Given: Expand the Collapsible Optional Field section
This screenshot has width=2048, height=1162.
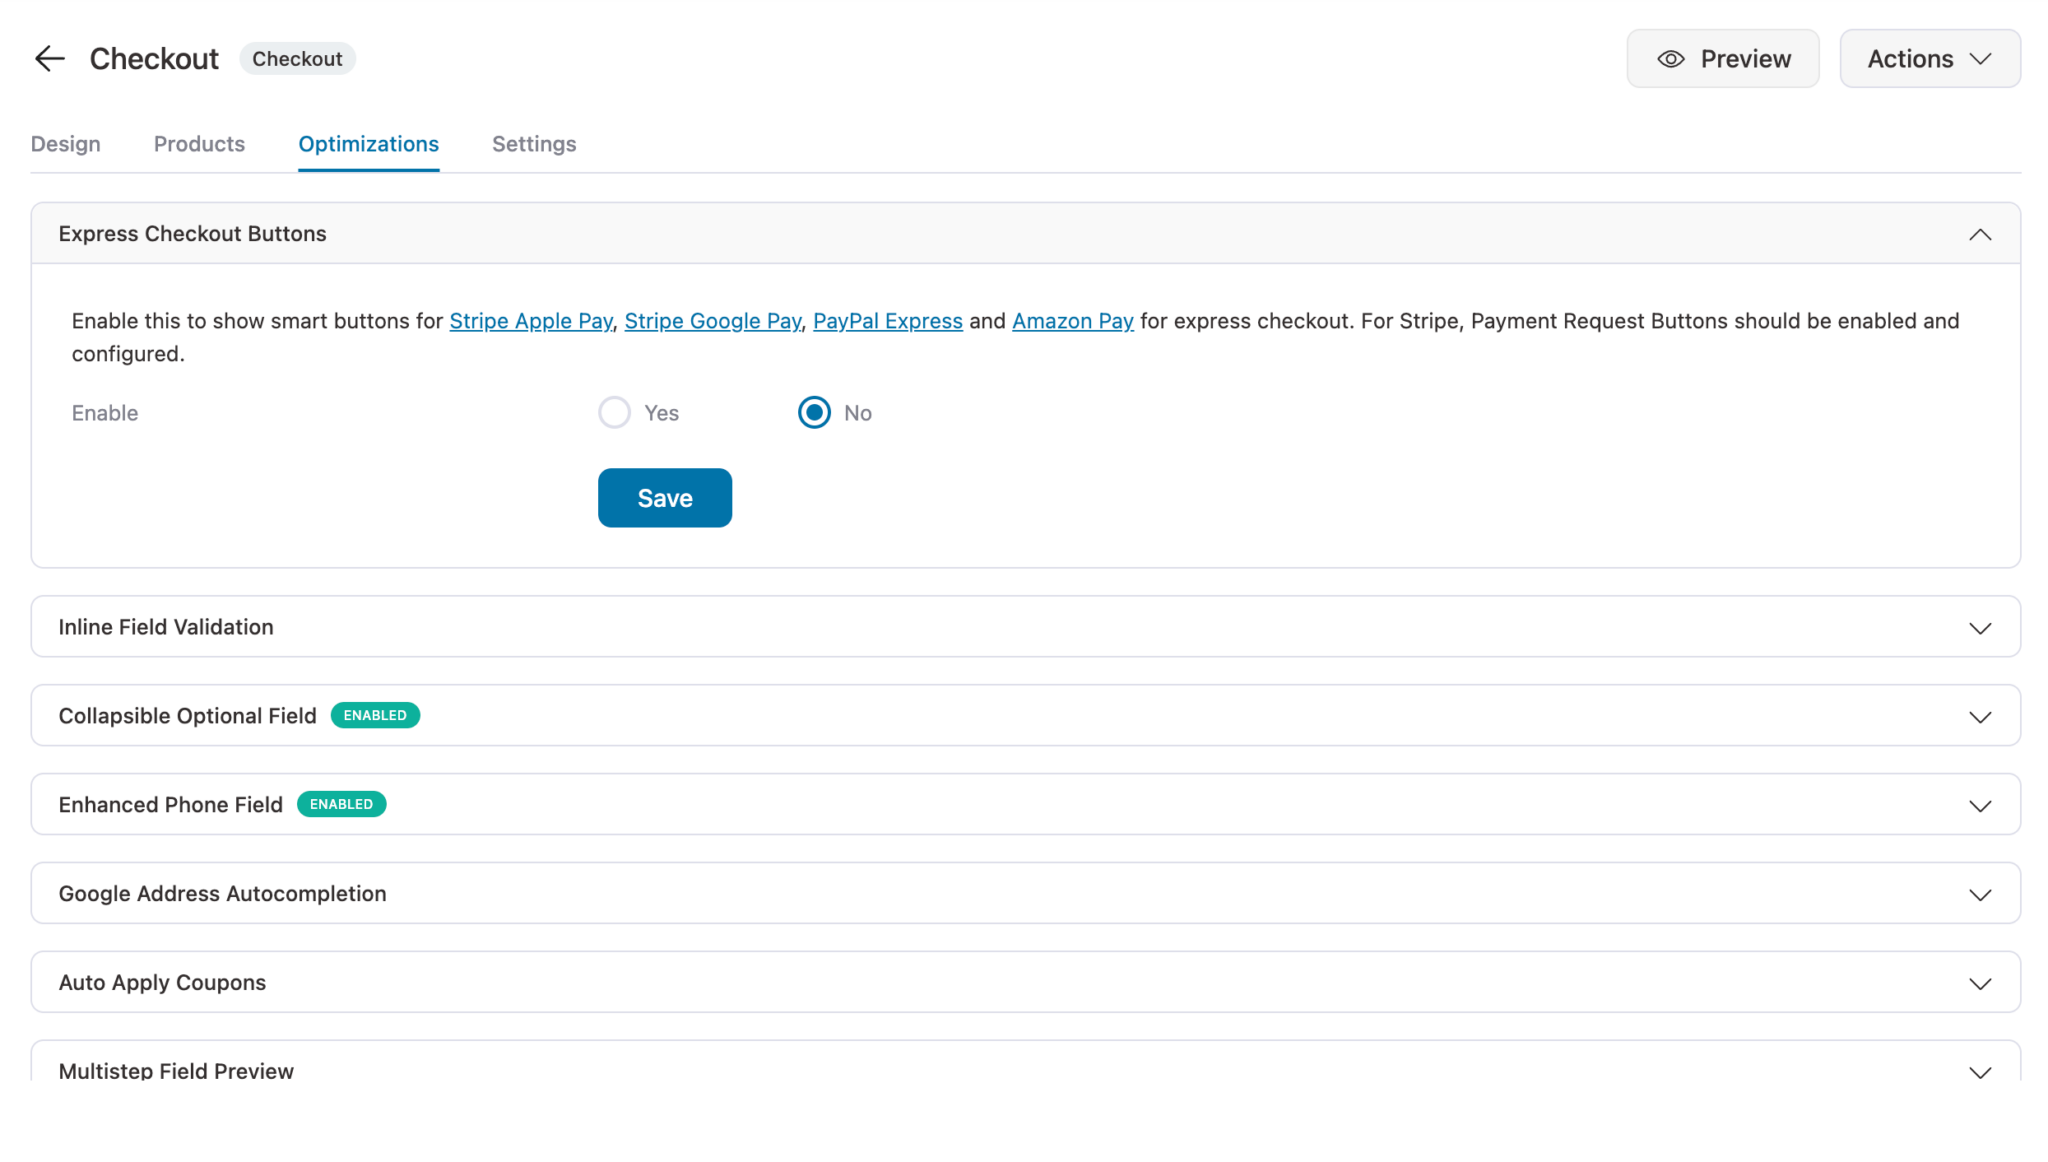Looking at the screenshot, I should click(x=1980, y=716).
